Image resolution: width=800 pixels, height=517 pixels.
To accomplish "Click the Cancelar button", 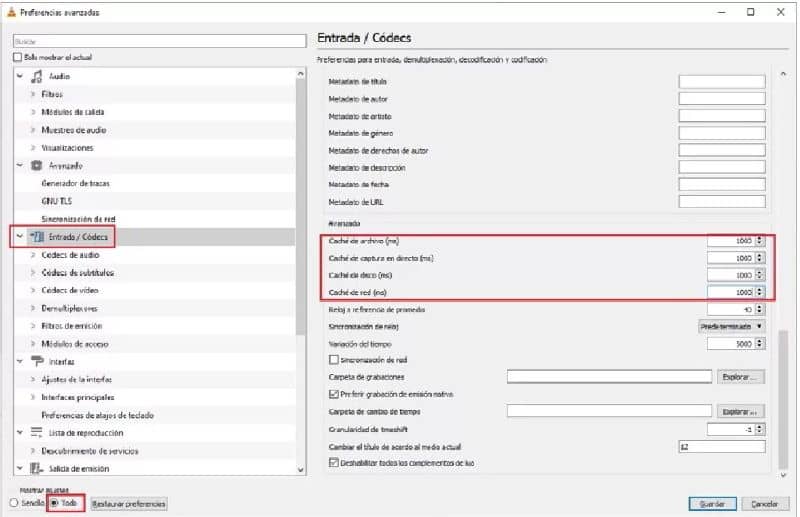I will click(764, 504).
